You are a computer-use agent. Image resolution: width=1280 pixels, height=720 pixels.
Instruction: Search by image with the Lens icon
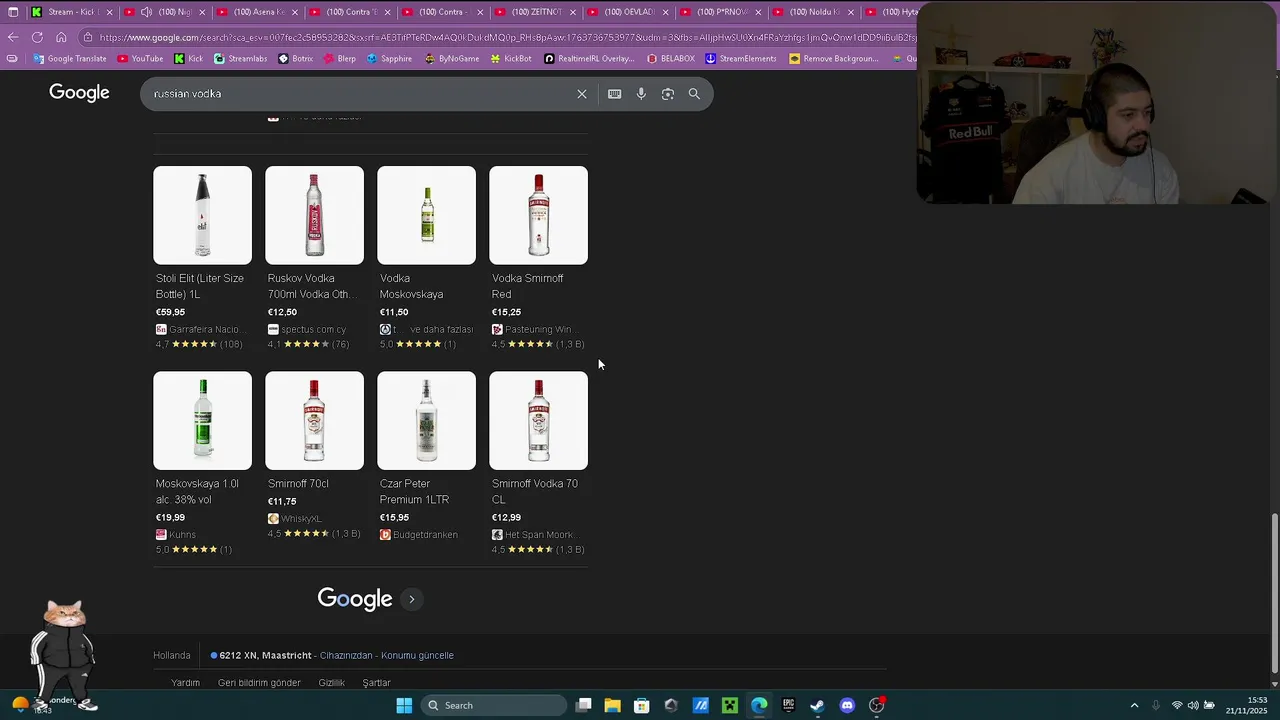pyautogui.click(x=668, y=94)
